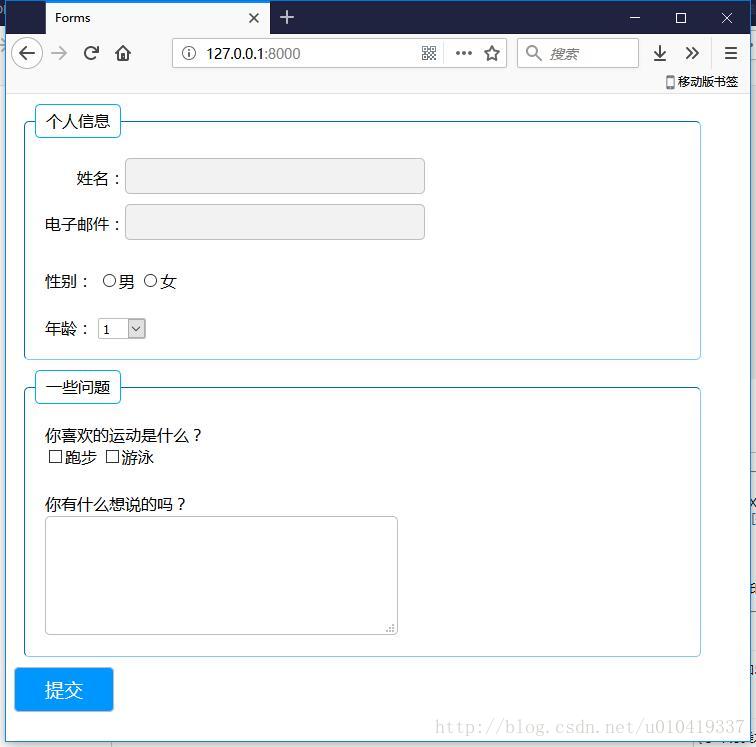Reload the current page
Screen dimensions: 756x747
(91, 53)
